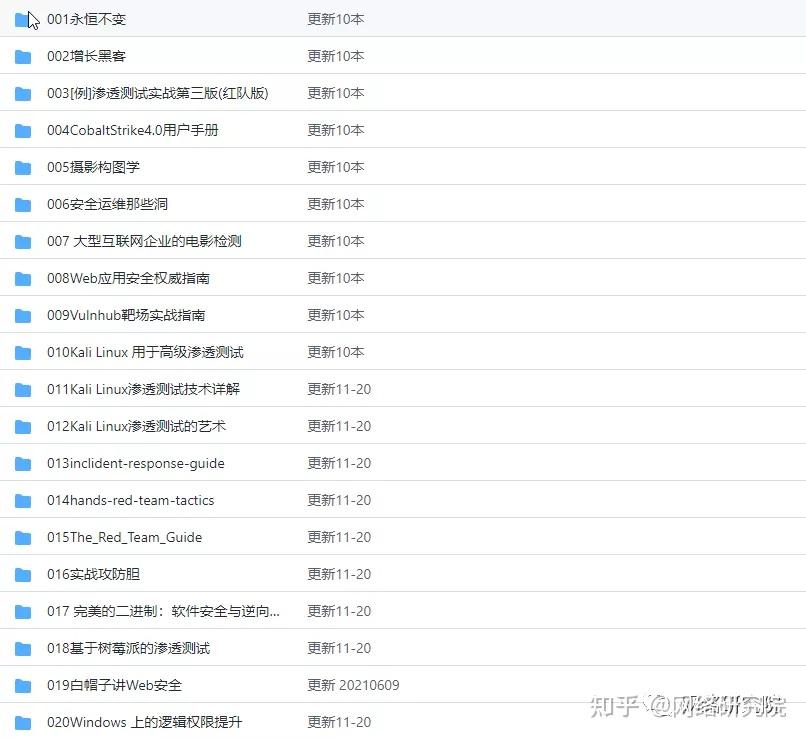Click folder icon for 014hands-red-team-tactics
Image resolution: width=806 pixels, height=739 pixels.
(23, 501)
